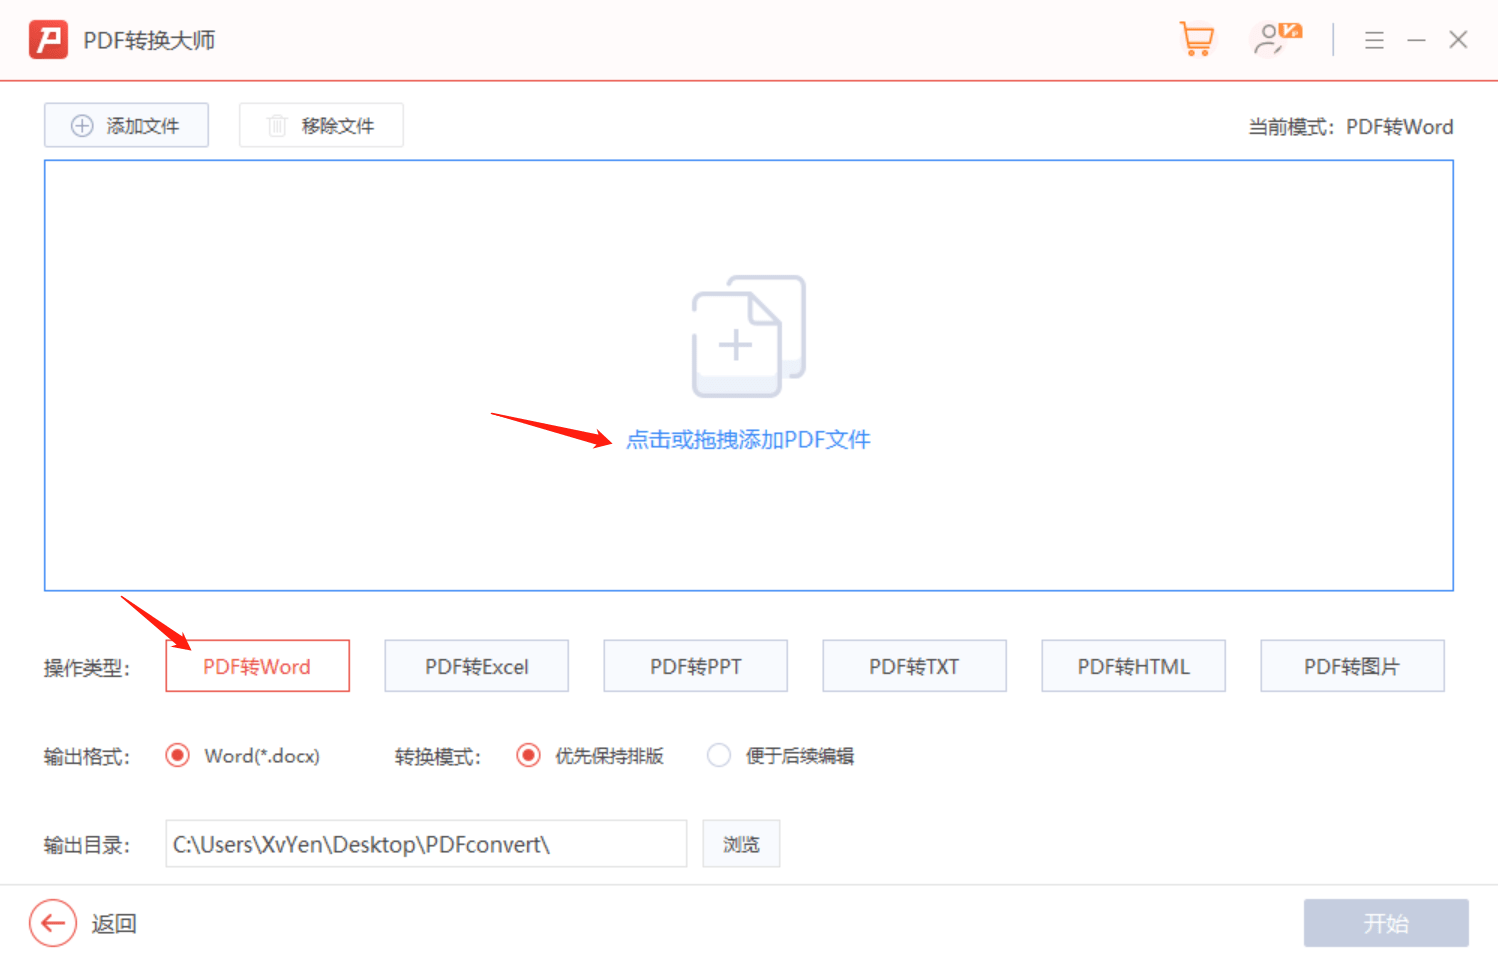Open the shopping cart icon
Image resolution: width=1498 pixels, height=957 pixels.
point(1196,39)
